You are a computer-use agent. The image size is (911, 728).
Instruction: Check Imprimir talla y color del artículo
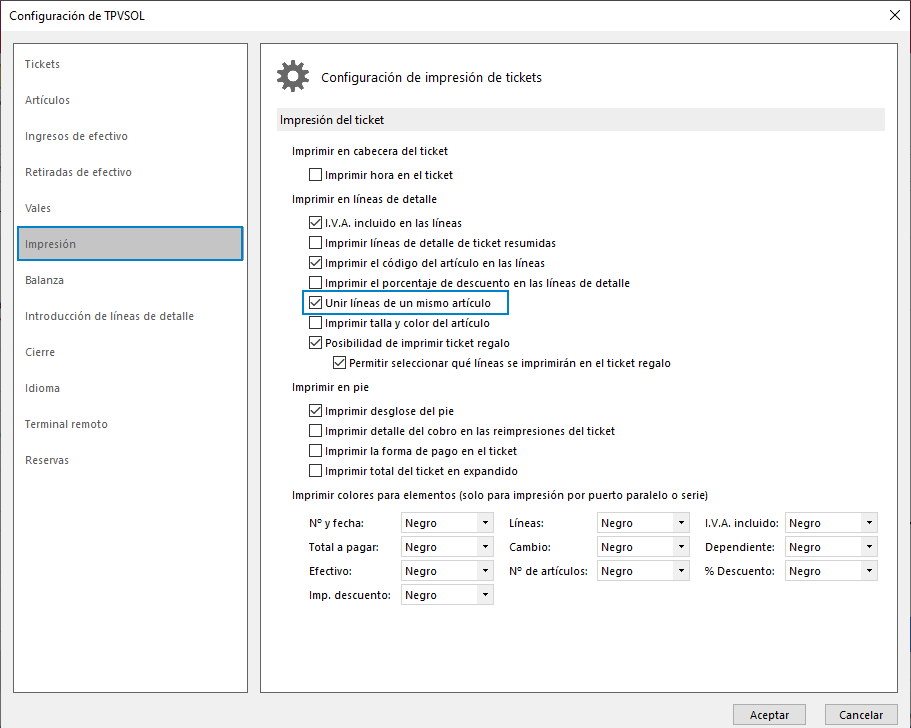[315, 322]
